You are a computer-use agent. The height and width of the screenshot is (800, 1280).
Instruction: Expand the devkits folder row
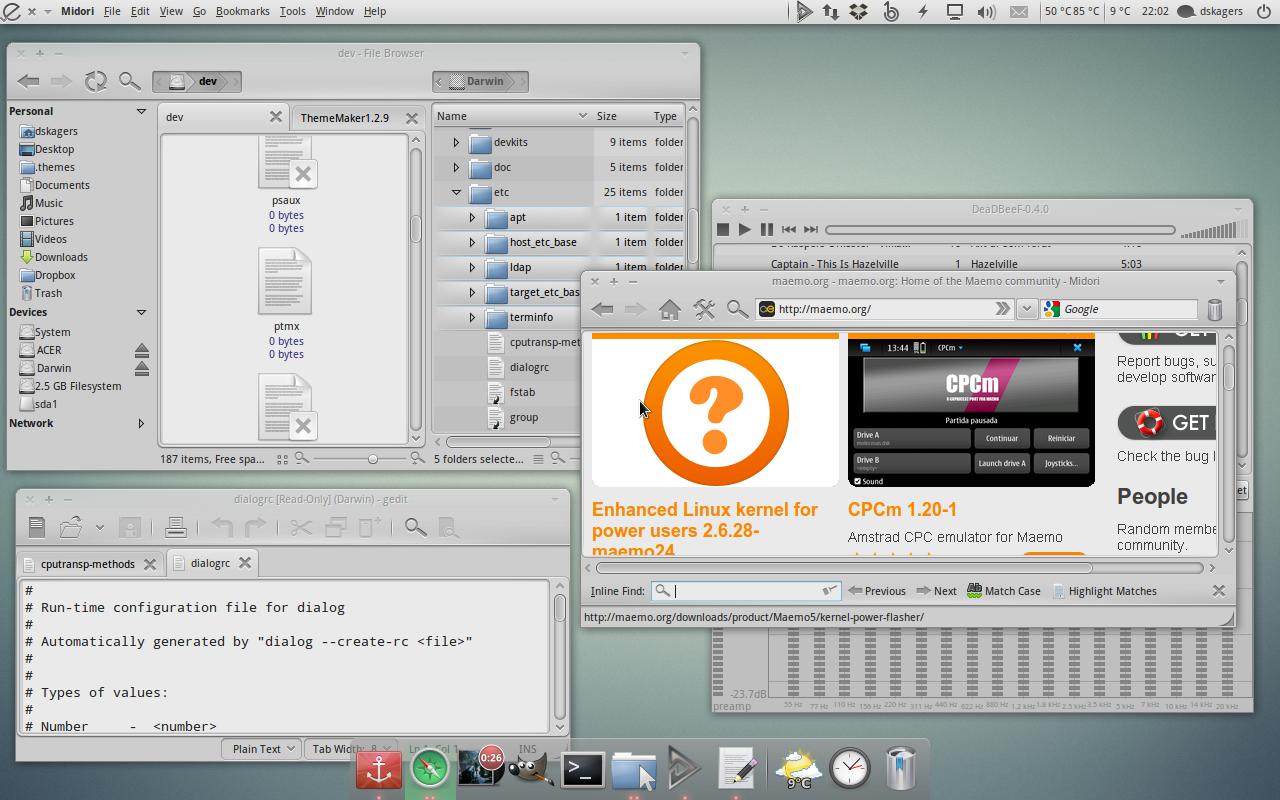click(456, 142)
